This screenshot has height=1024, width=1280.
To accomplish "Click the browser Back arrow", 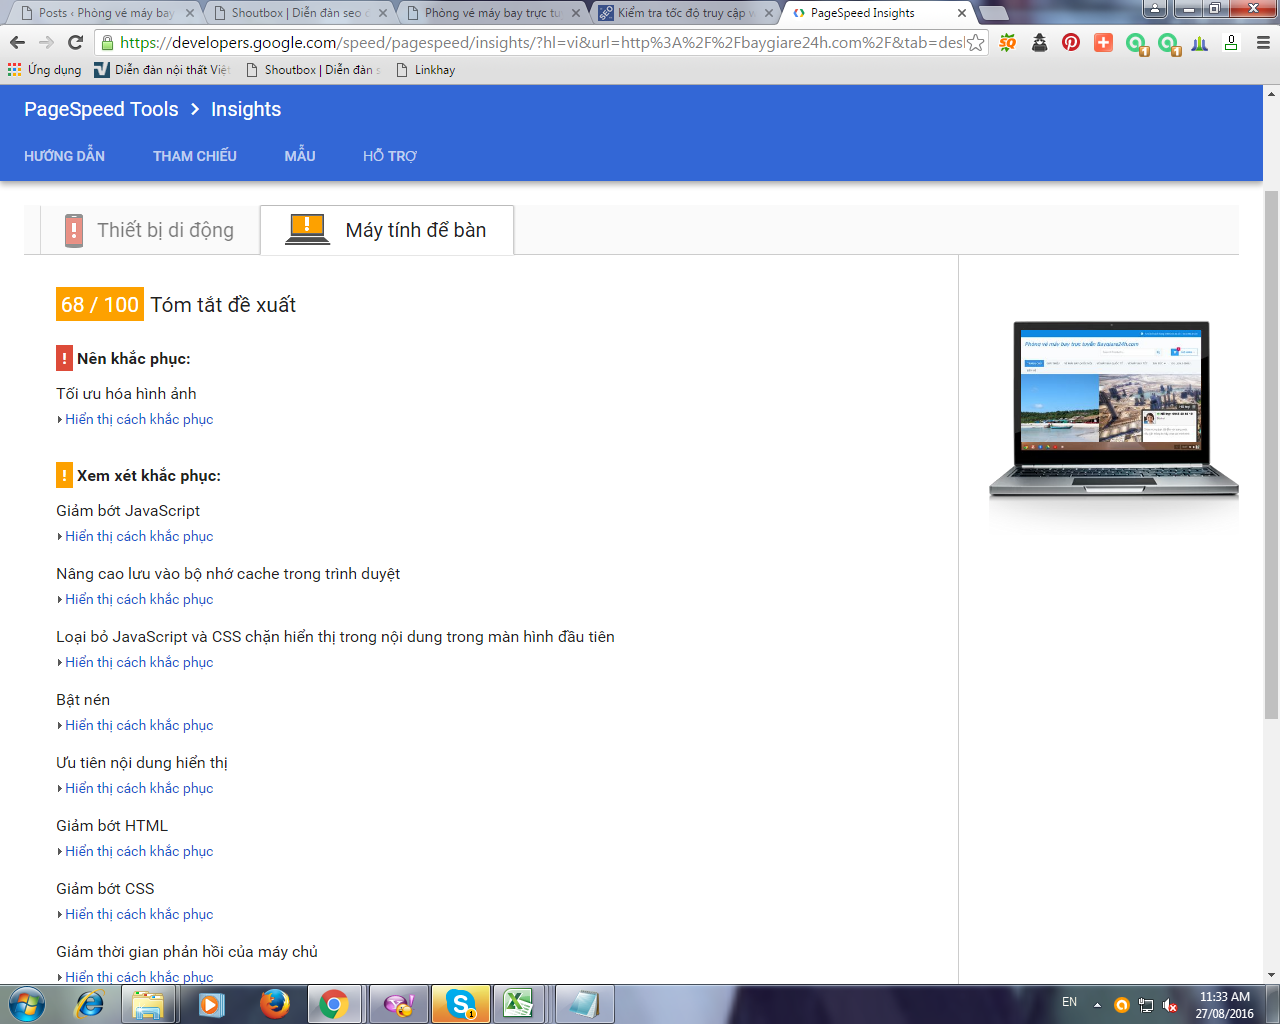I will (17, 42).
